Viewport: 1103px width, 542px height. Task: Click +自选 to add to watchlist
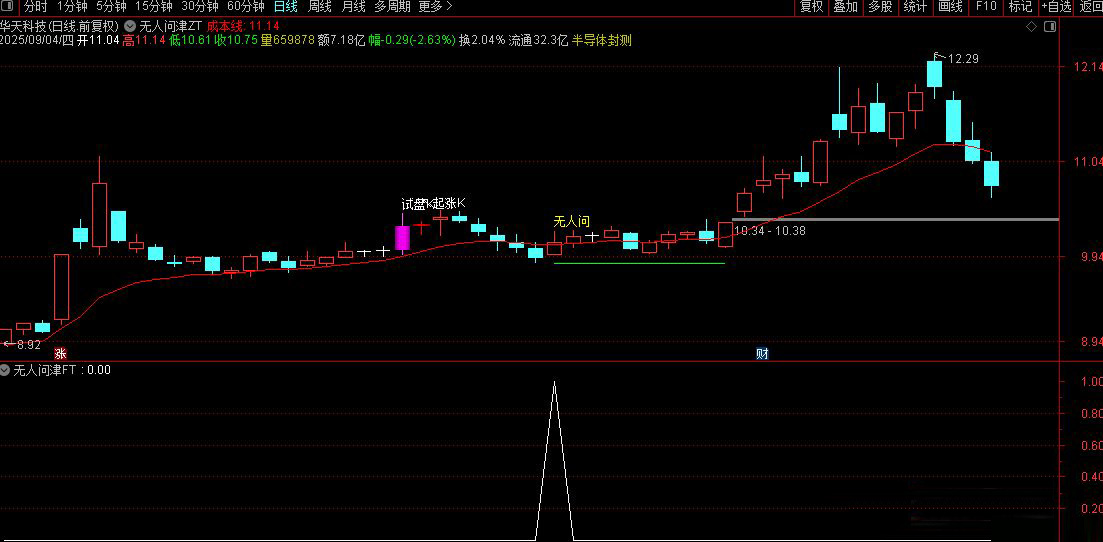pos(1056,7)
